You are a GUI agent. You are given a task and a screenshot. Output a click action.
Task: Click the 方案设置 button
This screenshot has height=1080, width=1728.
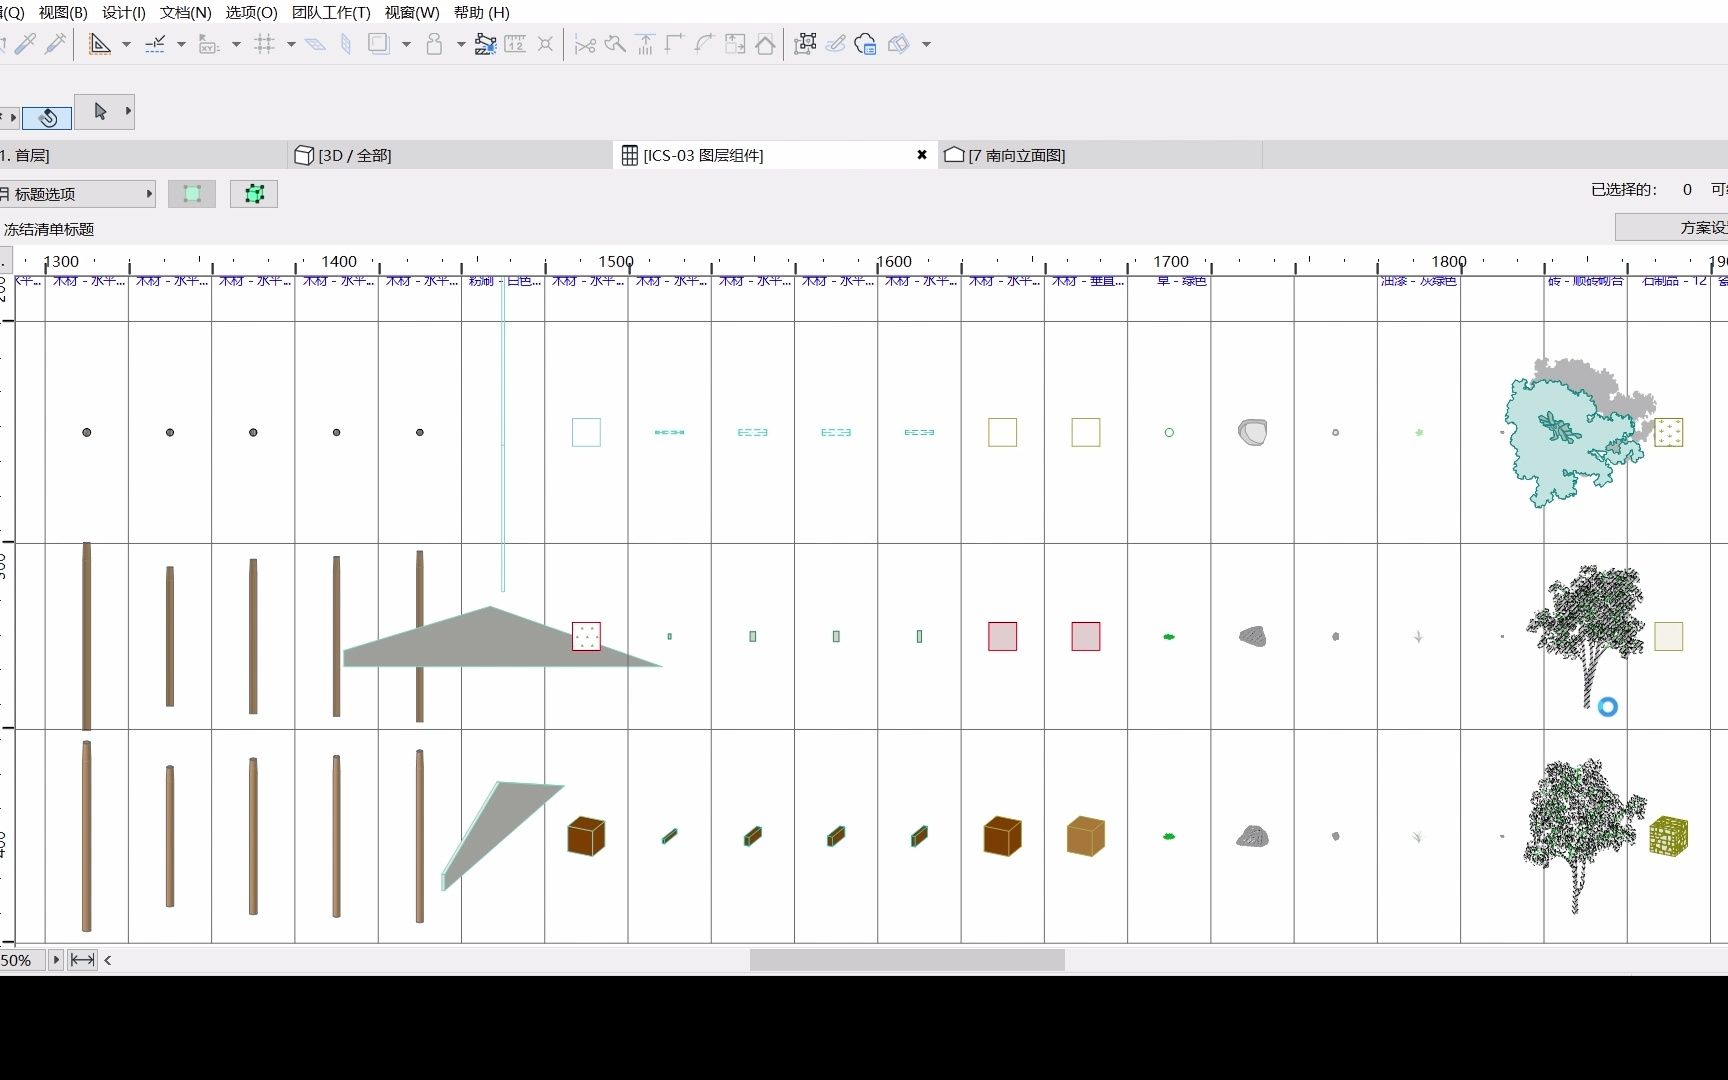click(x=1672, y=228)
